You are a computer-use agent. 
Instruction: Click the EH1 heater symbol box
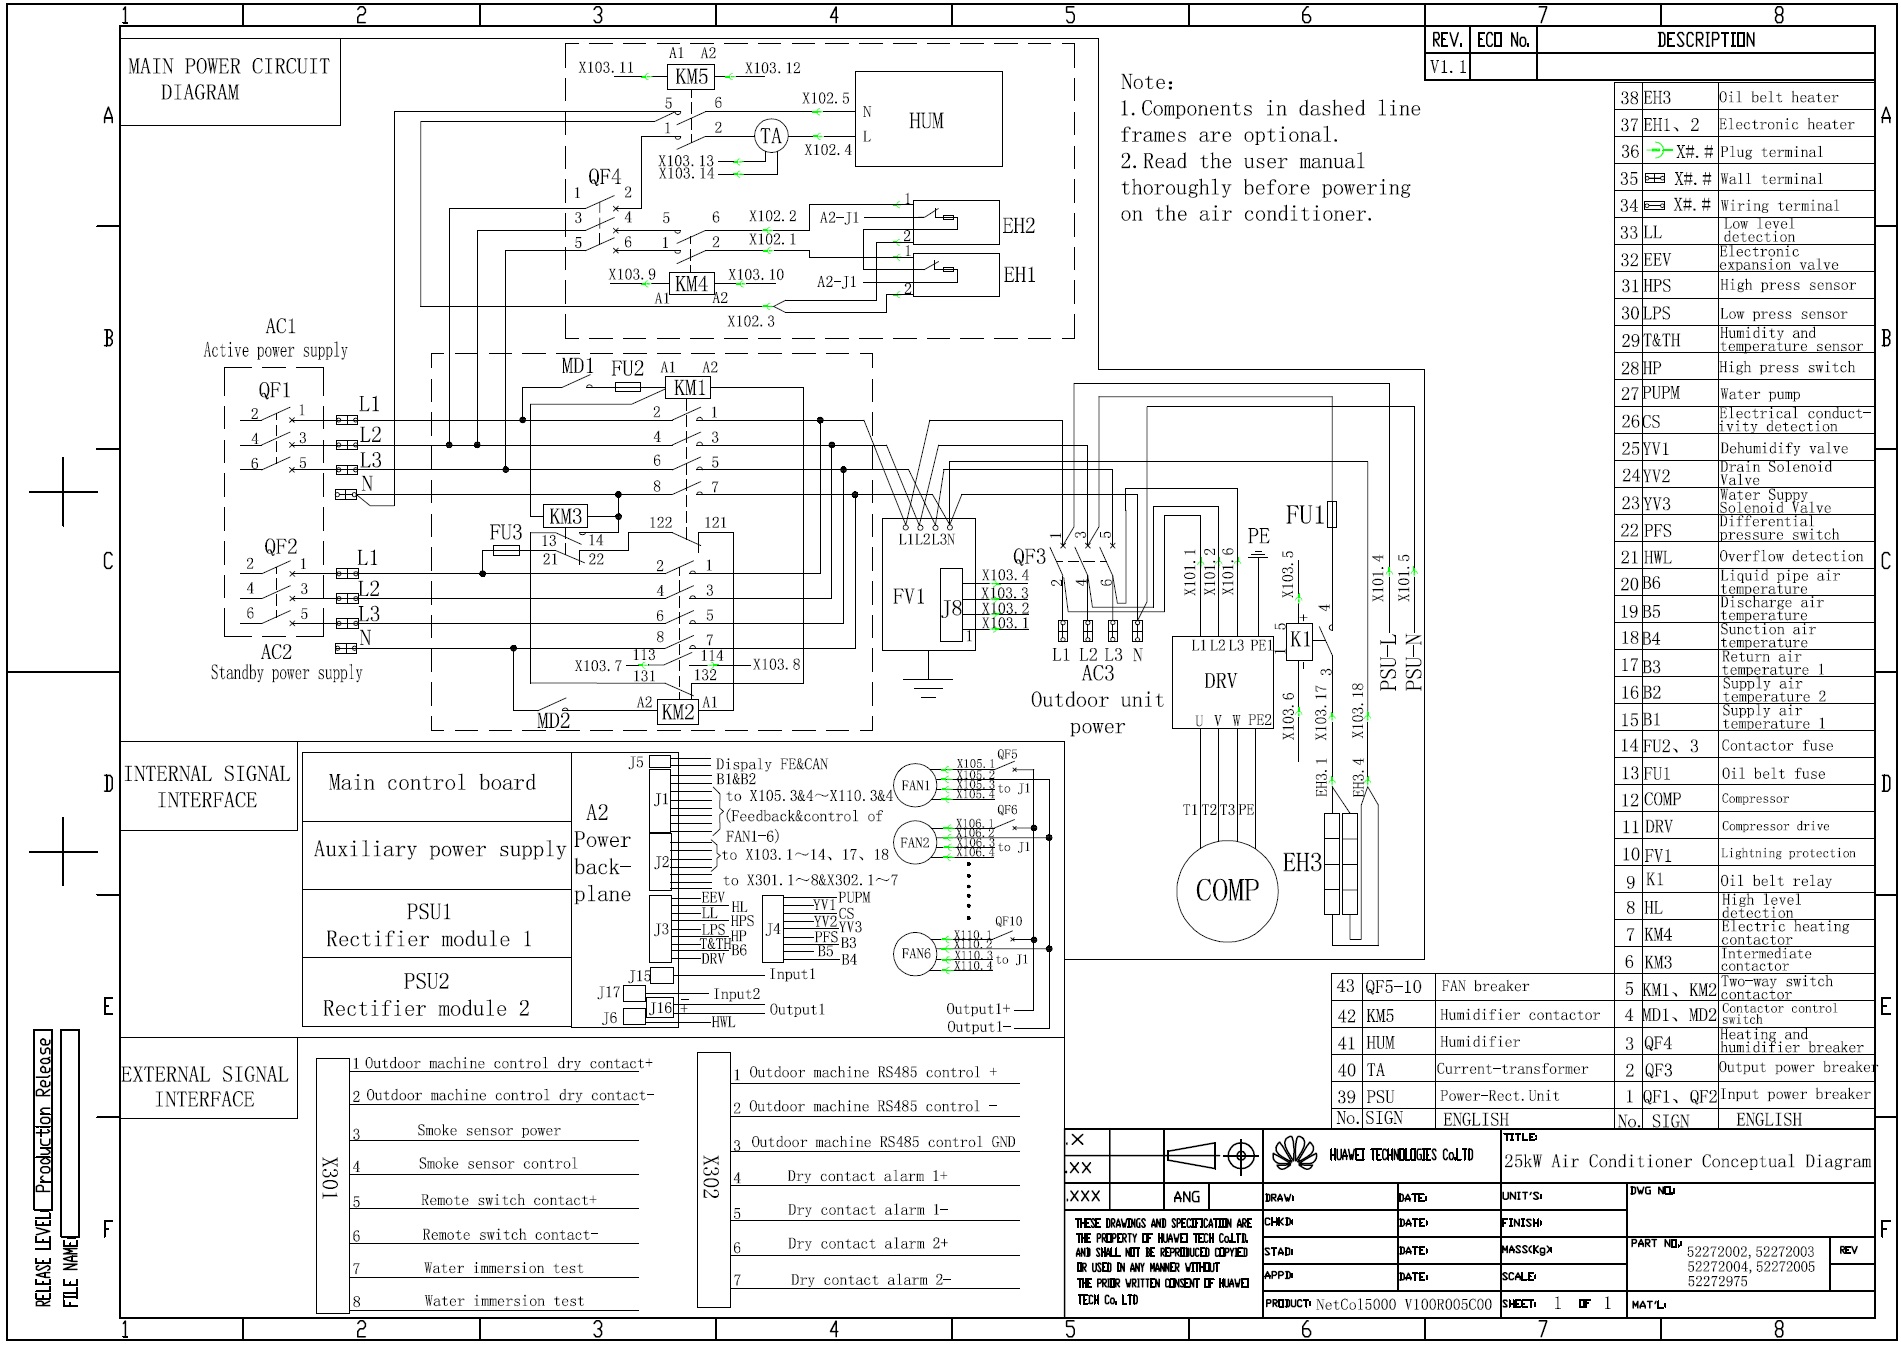[956, 274]
